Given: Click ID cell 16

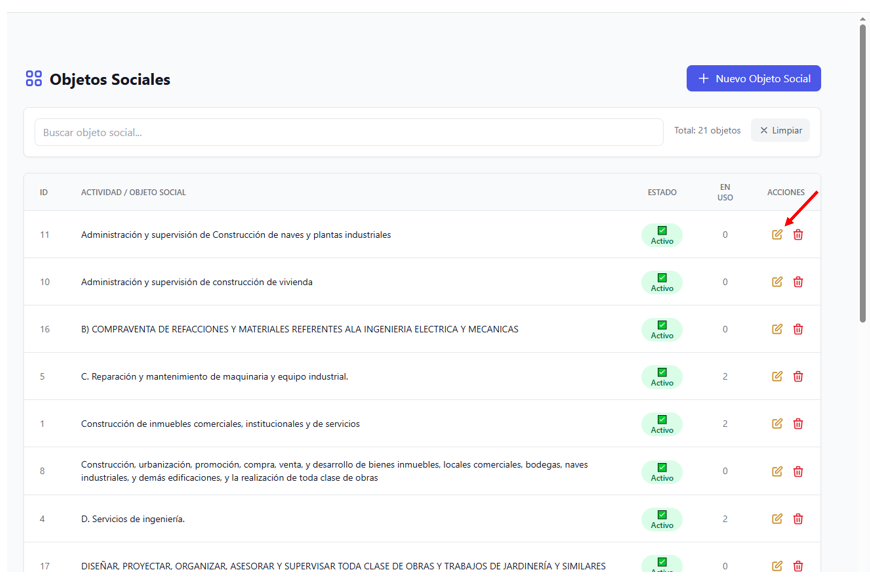Looking at the screenshot, I should tap(44, 329).
